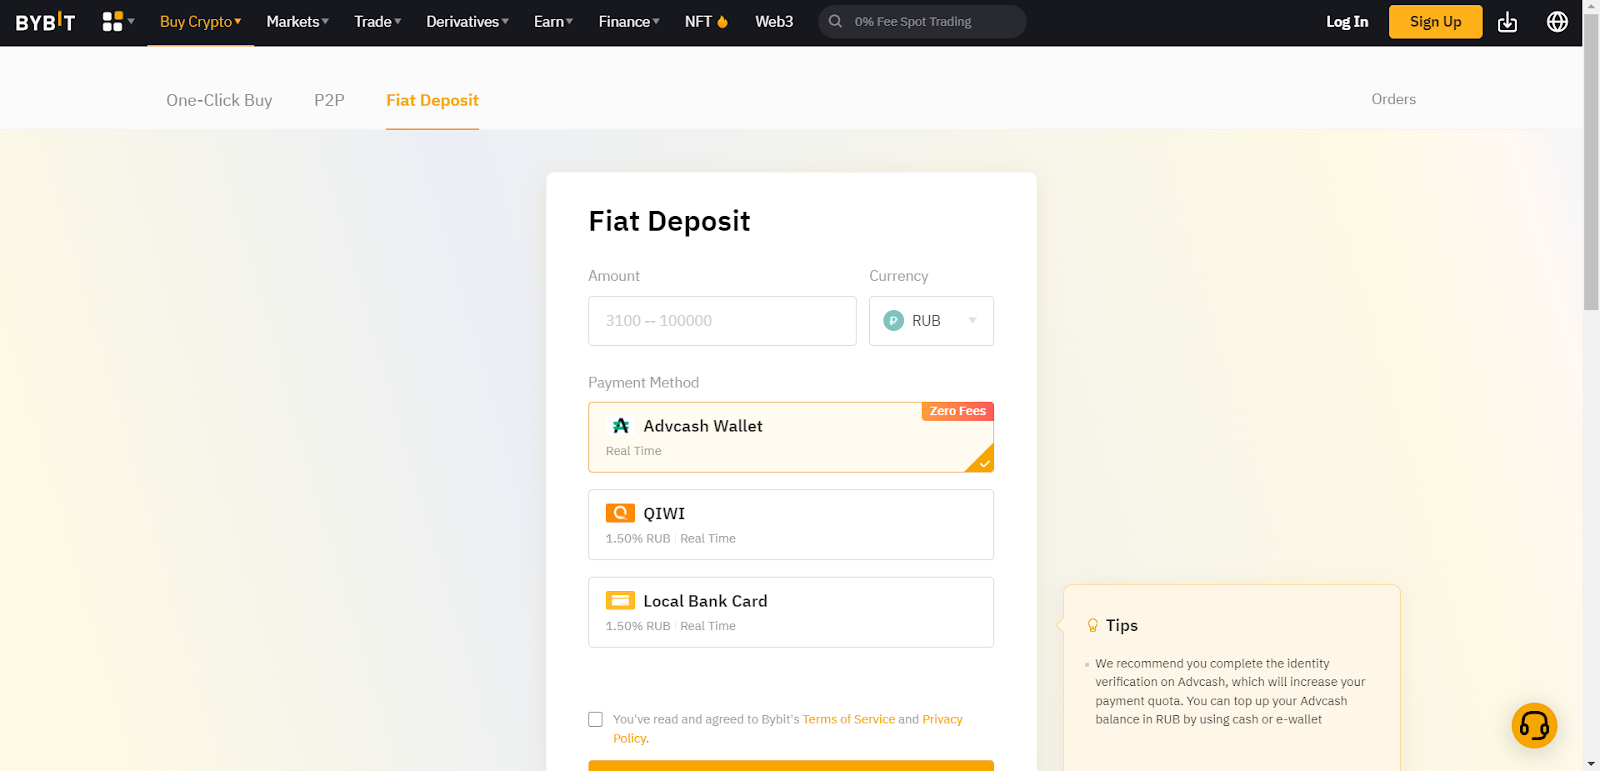Expand the Derivatives menu
This screenshot has height=771, width=1600.
click(467, 22)
